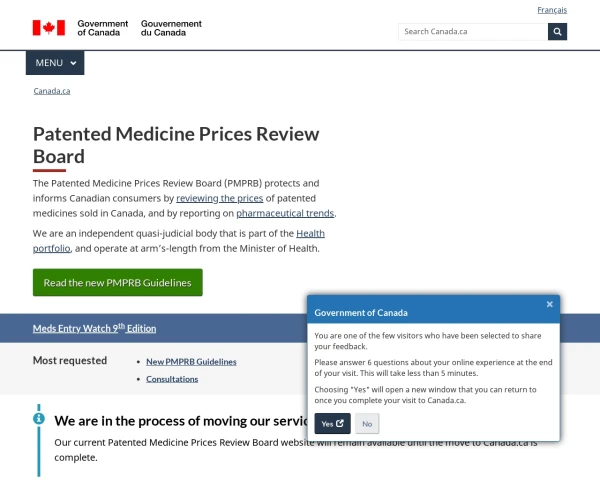The height and width of the screenshot is (480, 600).
Task: Click the search magnifier icon button
Action: point(557,31)
